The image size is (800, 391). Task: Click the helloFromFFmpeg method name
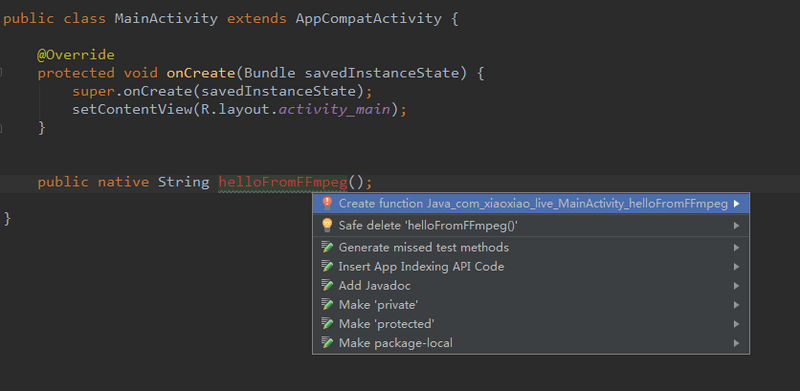[x=283, y=182]
